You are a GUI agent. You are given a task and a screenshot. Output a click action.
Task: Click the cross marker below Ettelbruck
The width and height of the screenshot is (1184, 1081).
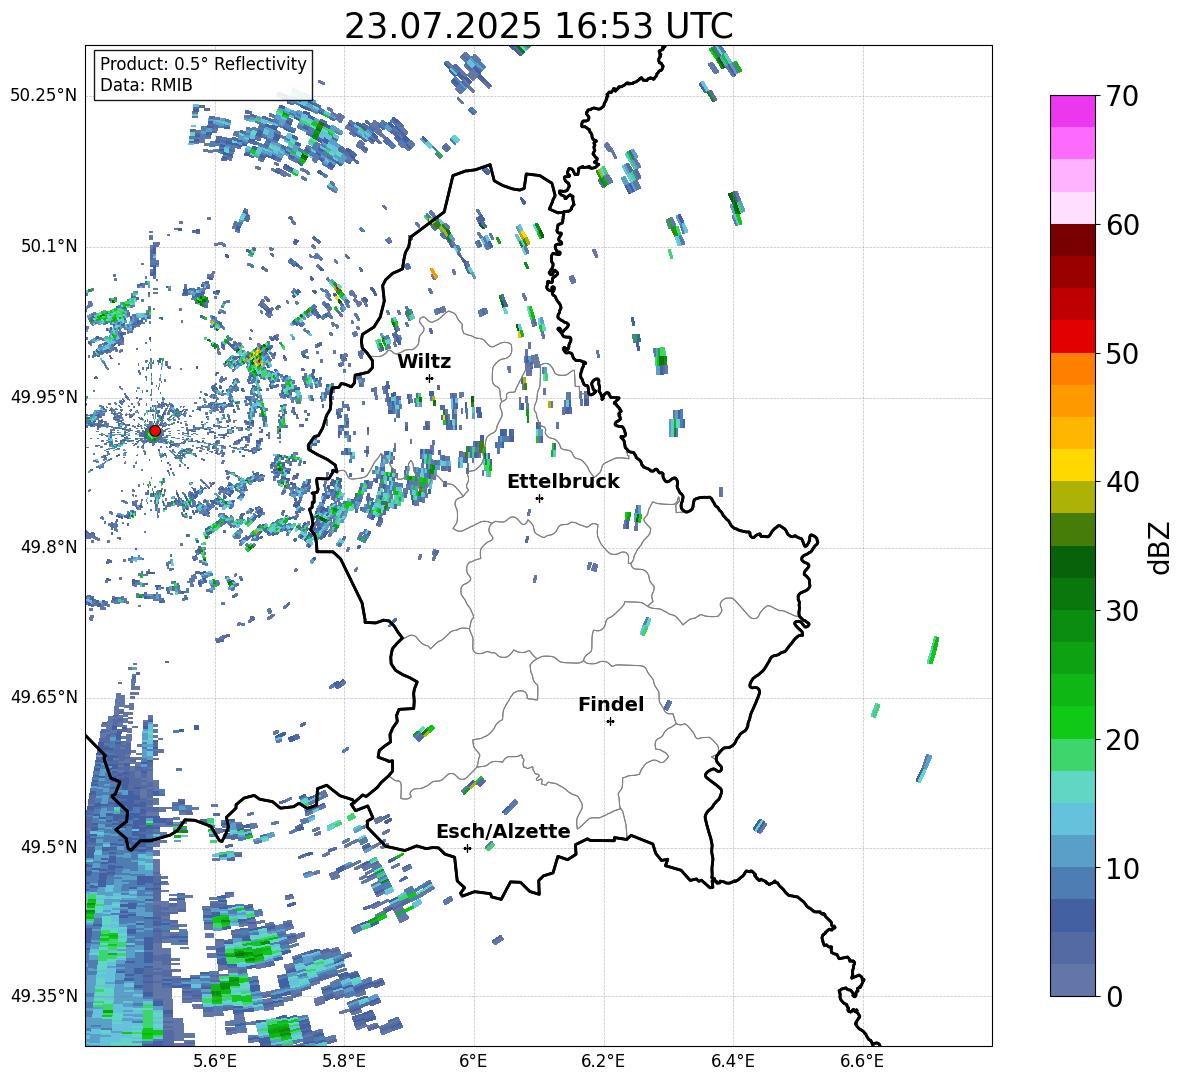[x=539, y=498]
